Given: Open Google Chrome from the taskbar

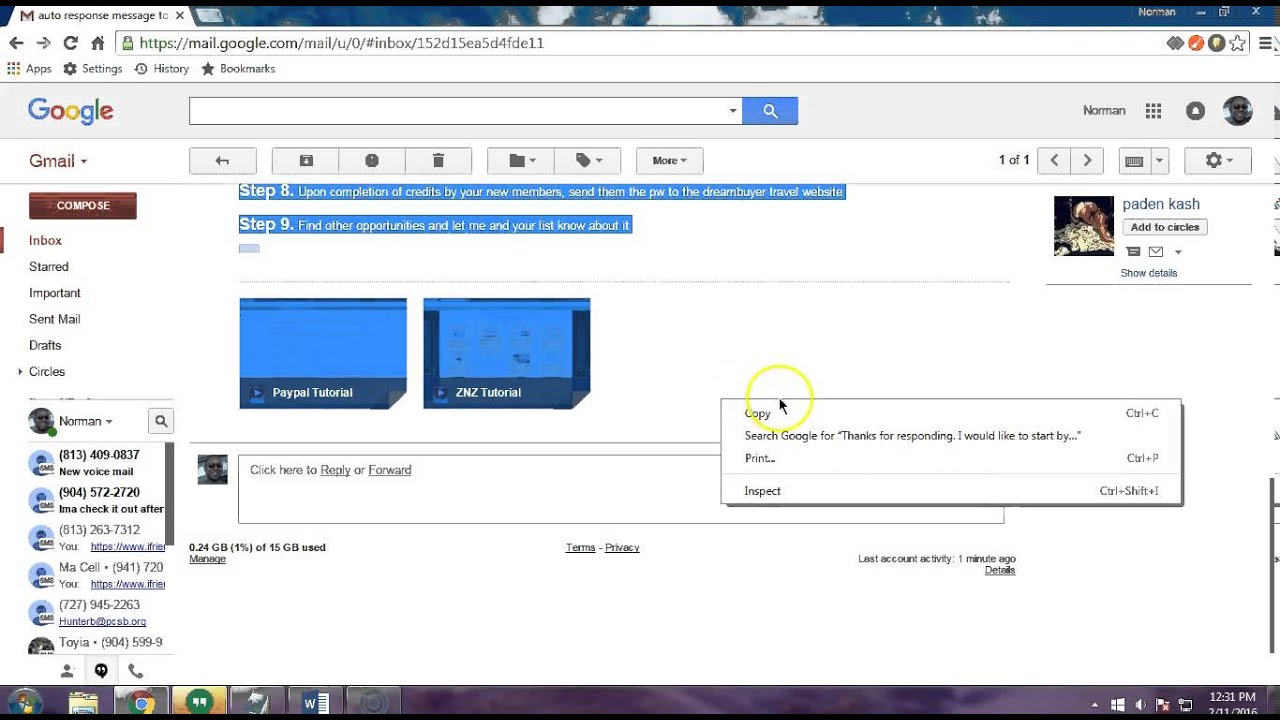Looking at the screenshot, I should (142, 703).
